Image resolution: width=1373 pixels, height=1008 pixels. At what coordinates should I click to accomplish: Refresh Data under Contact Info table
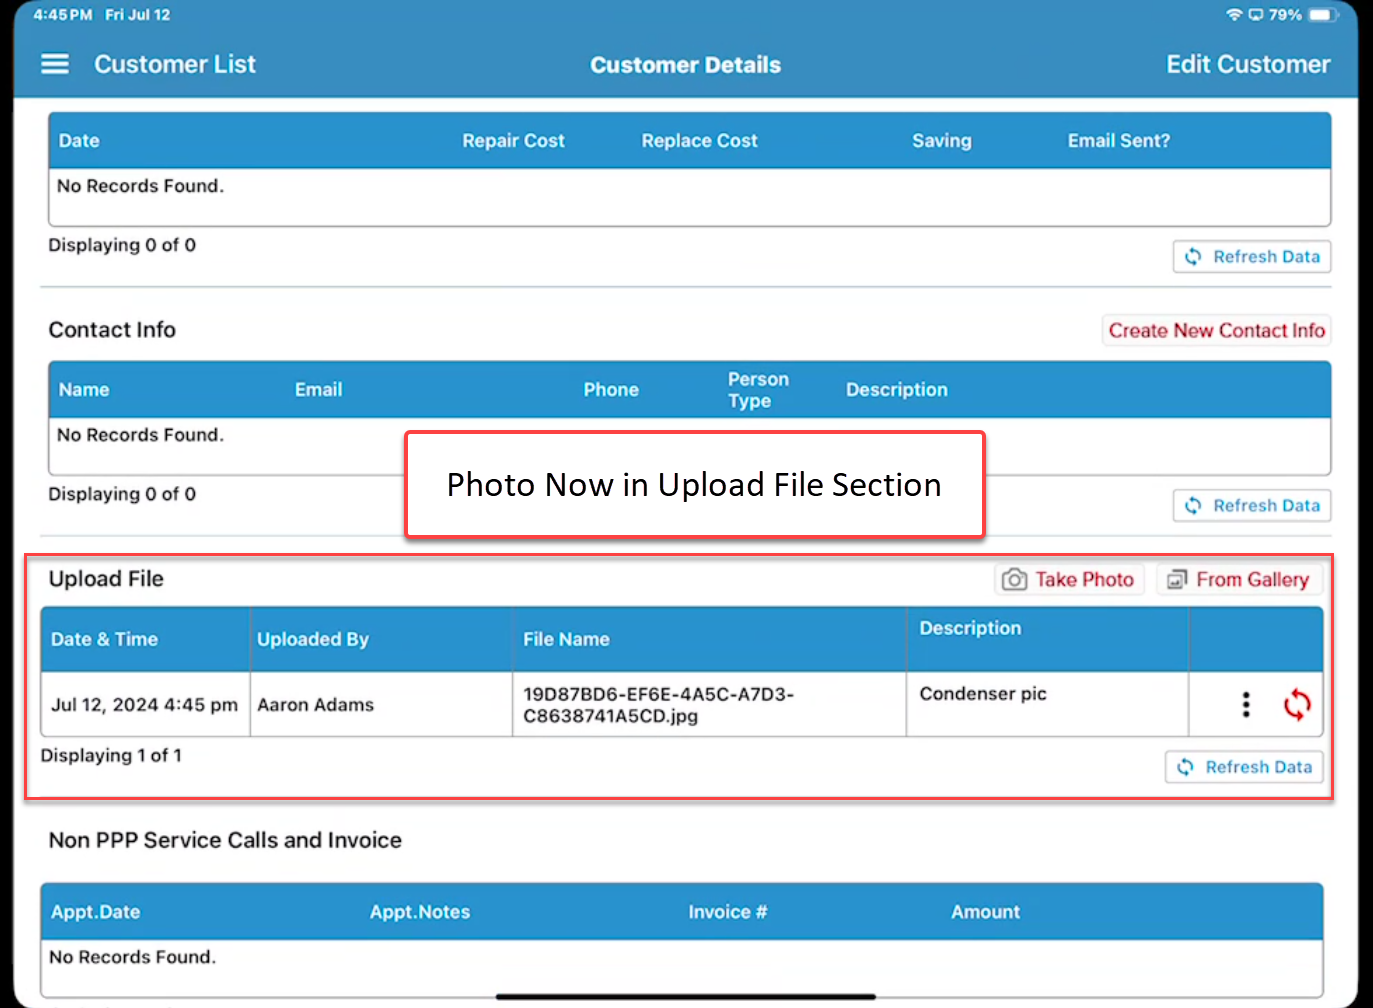pyautogui.click(x=1252, y=506)
